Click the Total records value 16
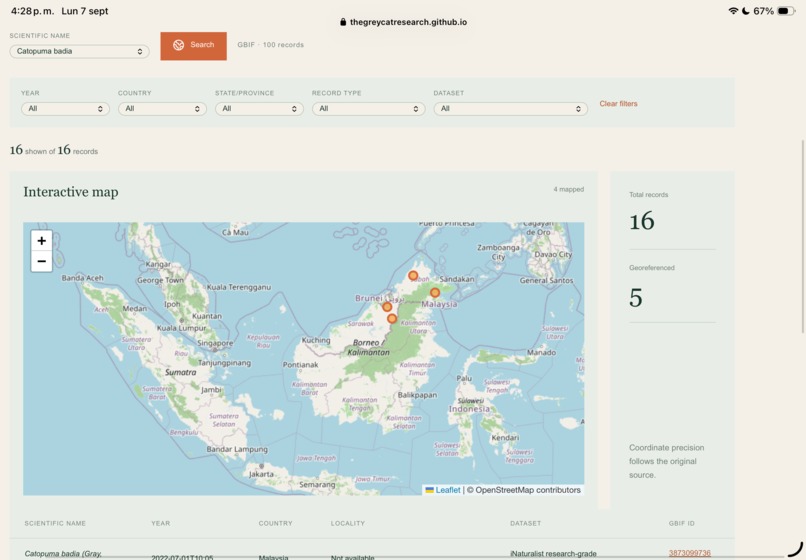806x560 pixels. point(642,221)
